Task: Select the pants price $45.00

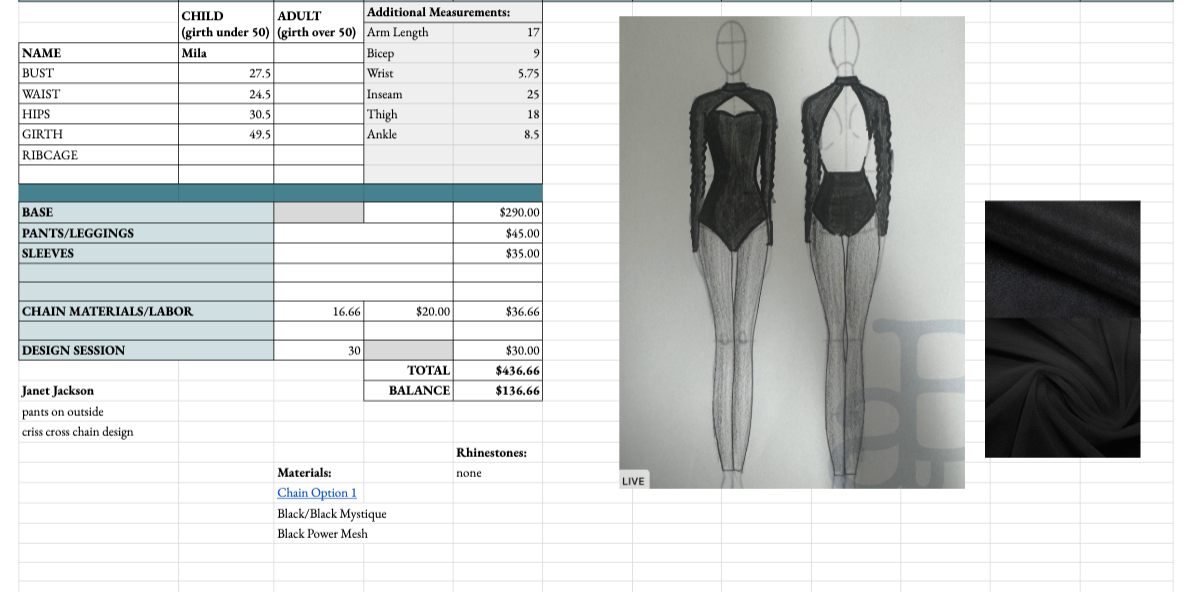Action: coord(497,233)
